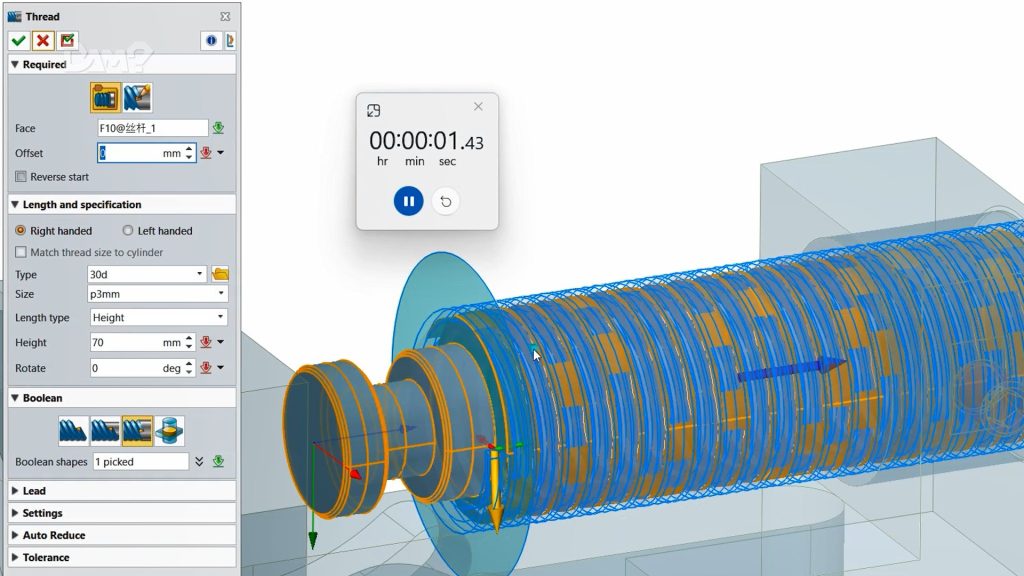The height and width of the screenshot is (576, 1024).
Task: Confirm the thread with the green checkmark
Action: [x=18, y=41]
